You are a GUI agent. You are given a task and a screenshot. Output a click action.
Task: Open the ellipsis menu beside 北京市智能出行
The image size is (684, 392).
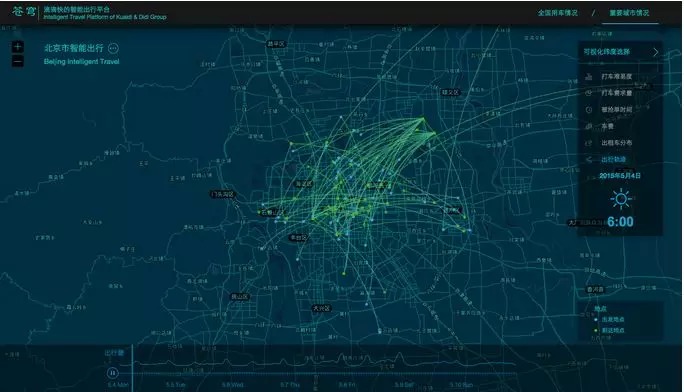113,48
